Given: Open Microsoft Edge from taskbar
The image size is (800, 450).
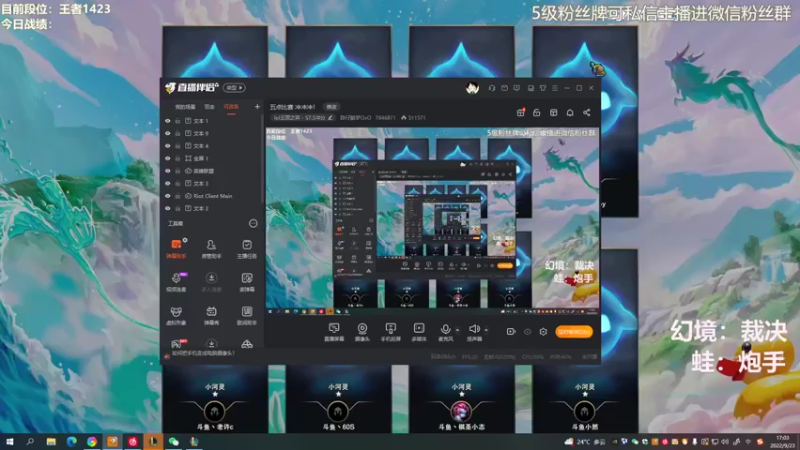Looking at the screenshot, I should coord(71,442).
